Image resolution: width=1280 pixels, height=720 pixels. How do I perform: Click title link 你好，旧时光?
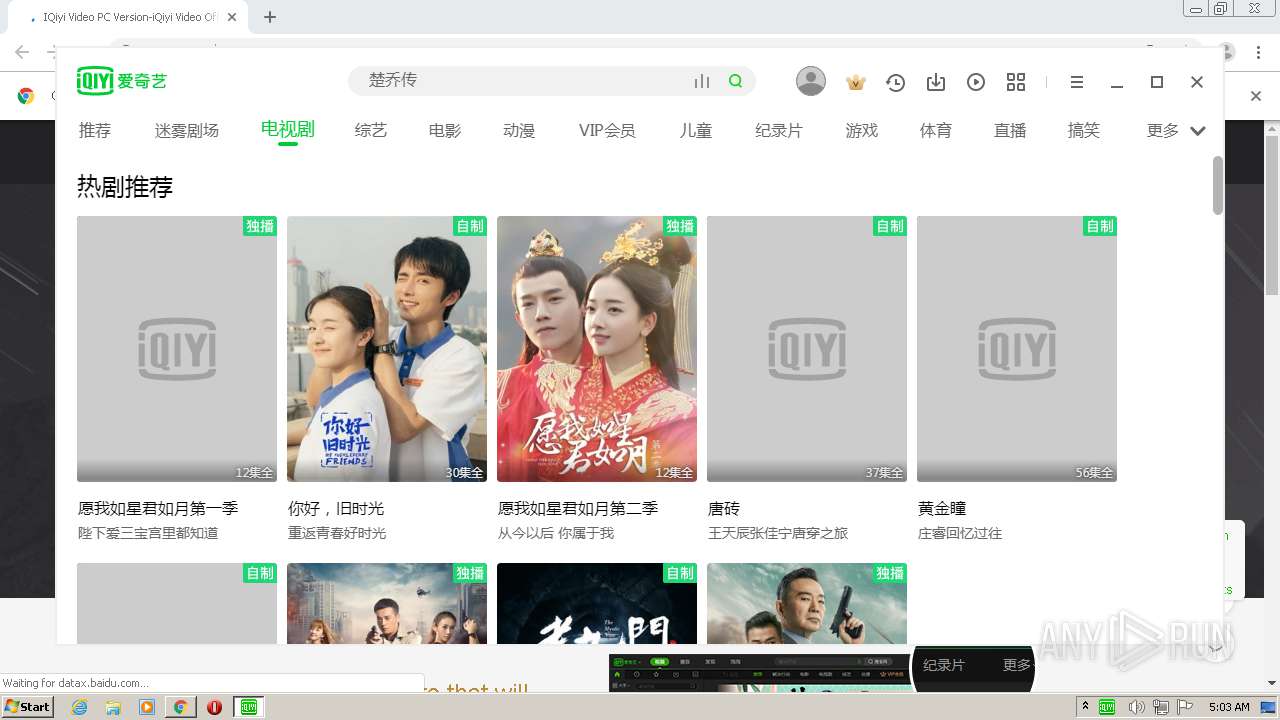pyautogui.click(x=336, y=508)
